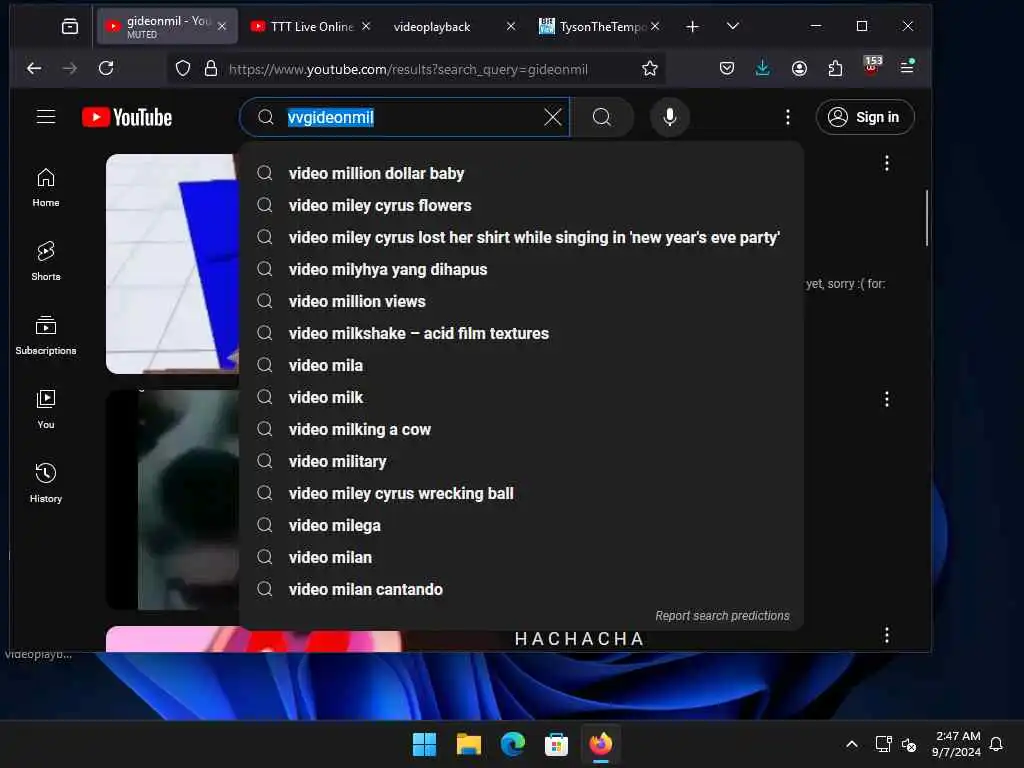This screenshot has width=1024, height=768.
Task: Open a new browser tab
Action: 692,26
